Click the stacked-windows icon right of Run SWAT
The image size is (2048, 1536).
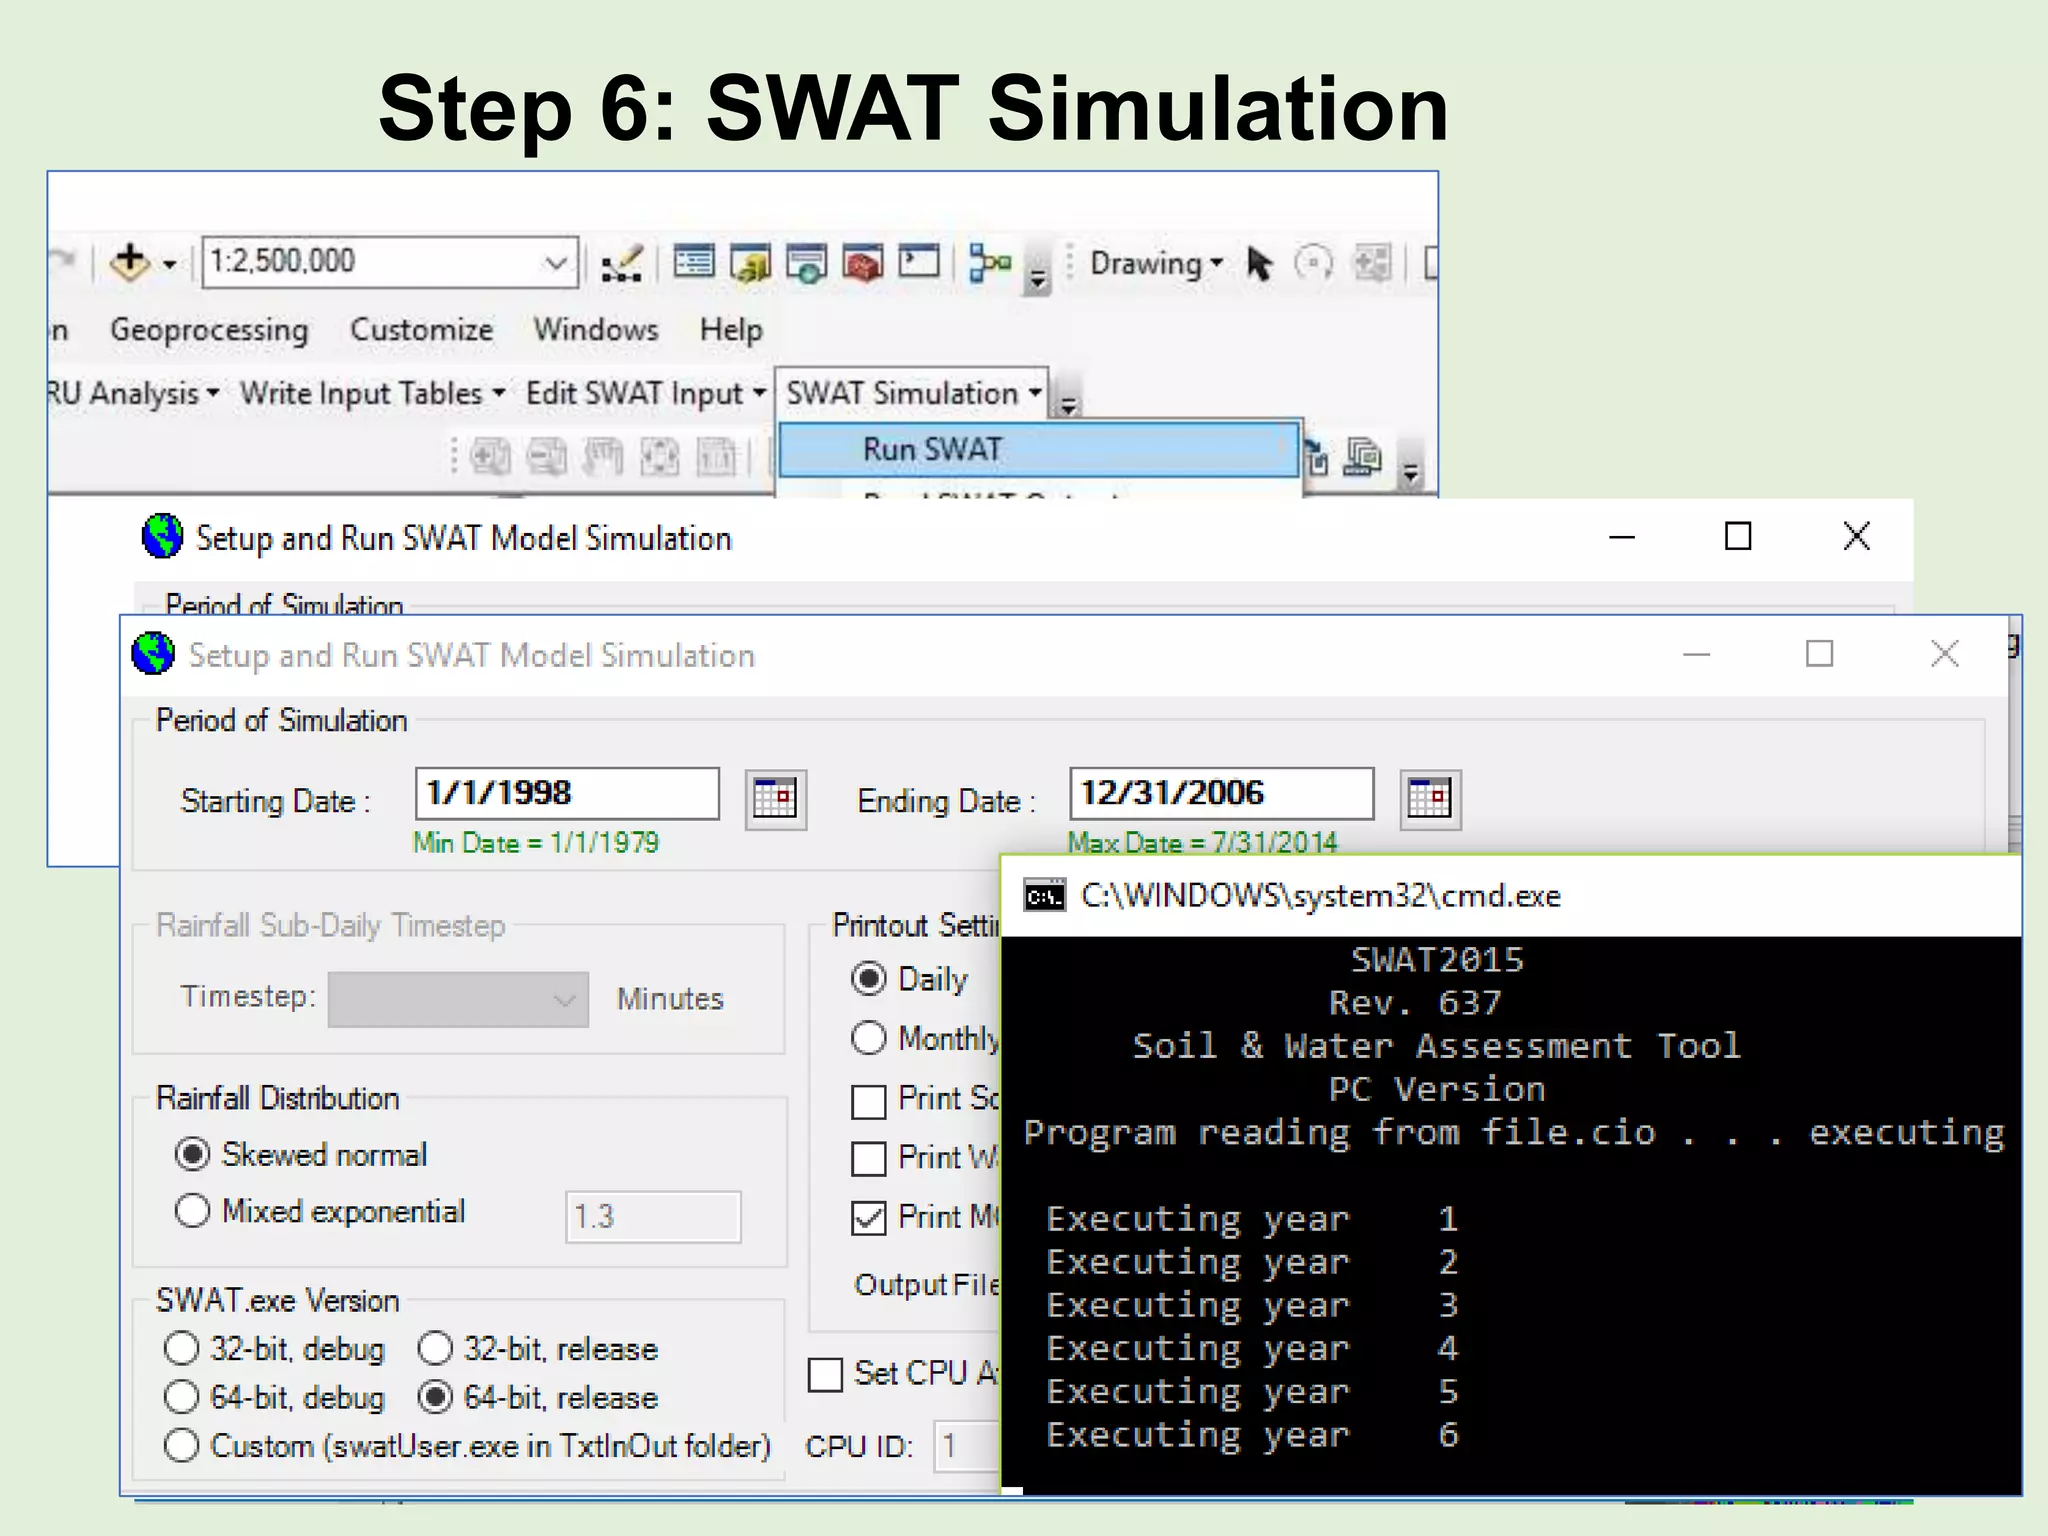[1362, 458]
